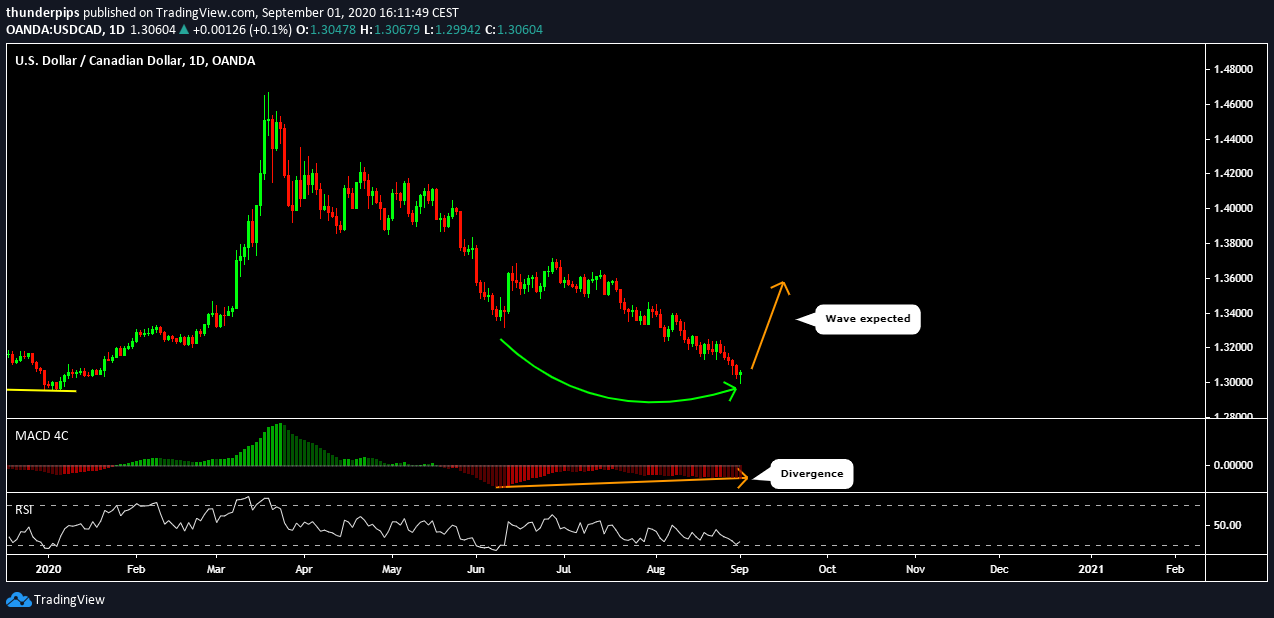Click the 1.30000 price axis label
Screen dimensions: 1274x618
[x=1234, y=382]
